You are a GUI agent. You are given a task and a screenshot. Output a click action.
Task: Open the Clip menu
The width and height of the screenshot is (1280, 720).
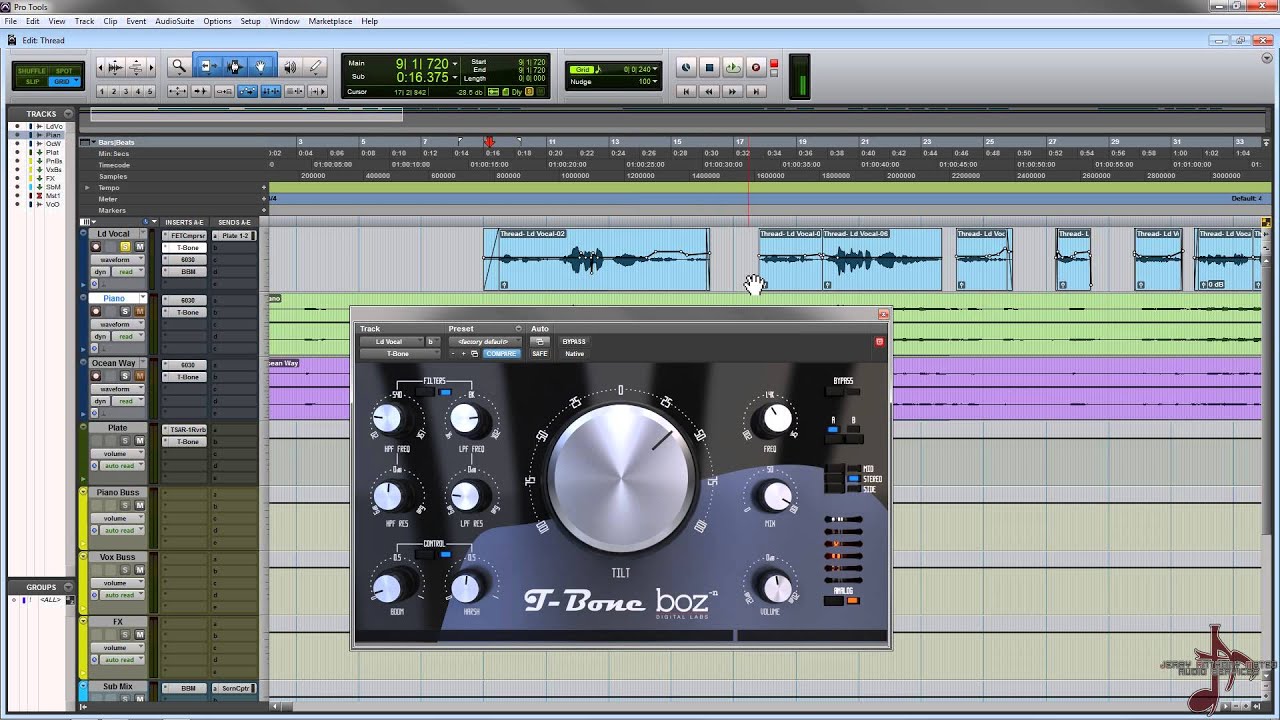110,21
